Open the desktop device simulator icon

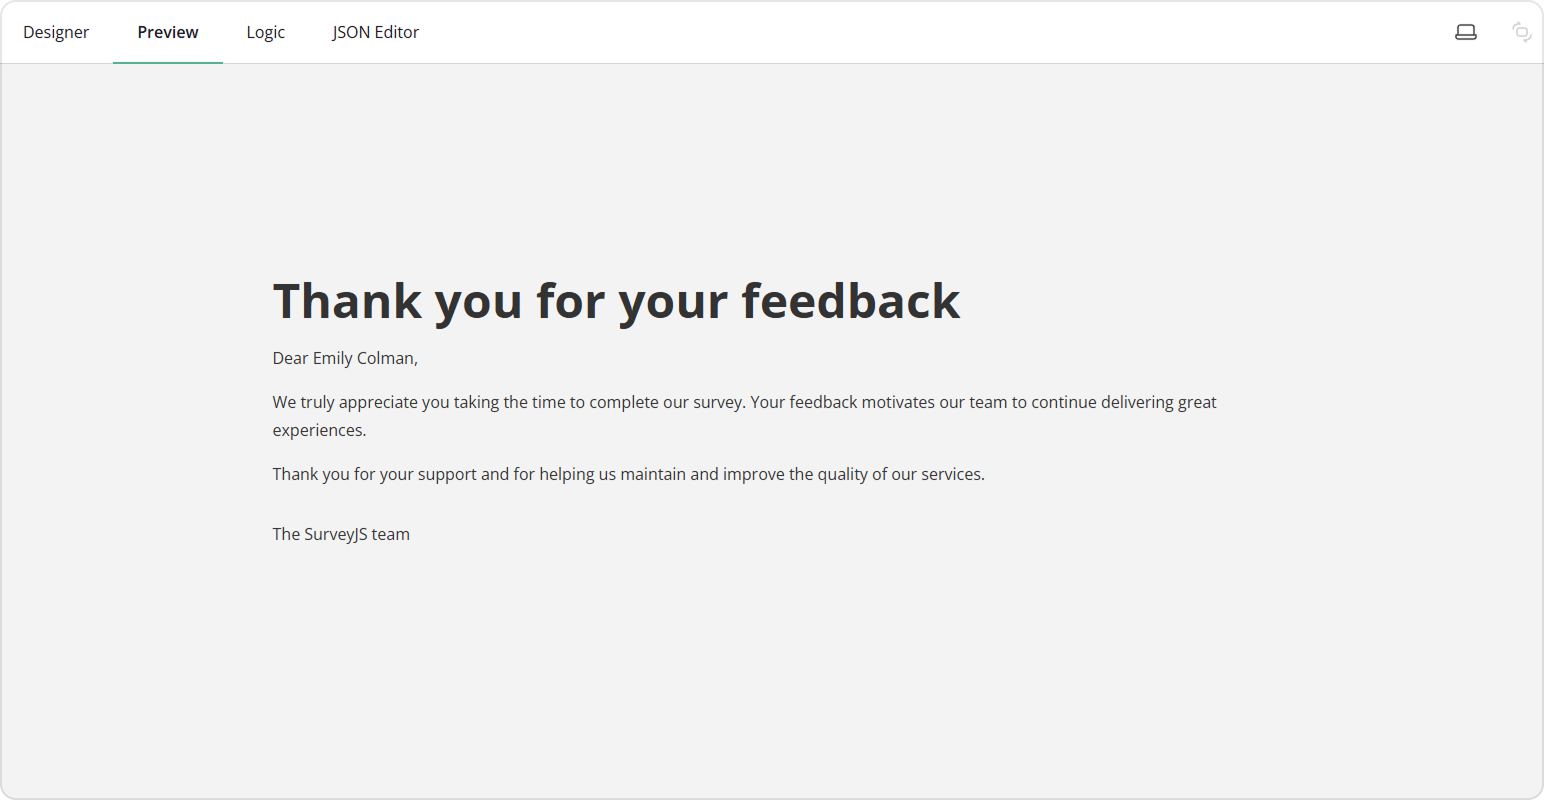pyautogui.click(x=1466, y=31)
